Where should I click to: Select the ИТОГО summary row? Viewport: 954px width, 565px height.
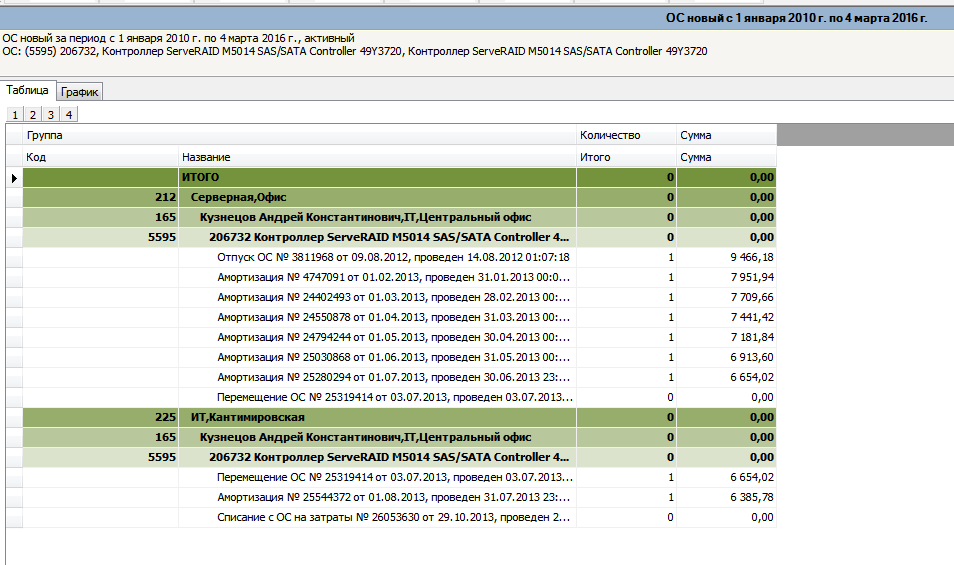point(376,178)
